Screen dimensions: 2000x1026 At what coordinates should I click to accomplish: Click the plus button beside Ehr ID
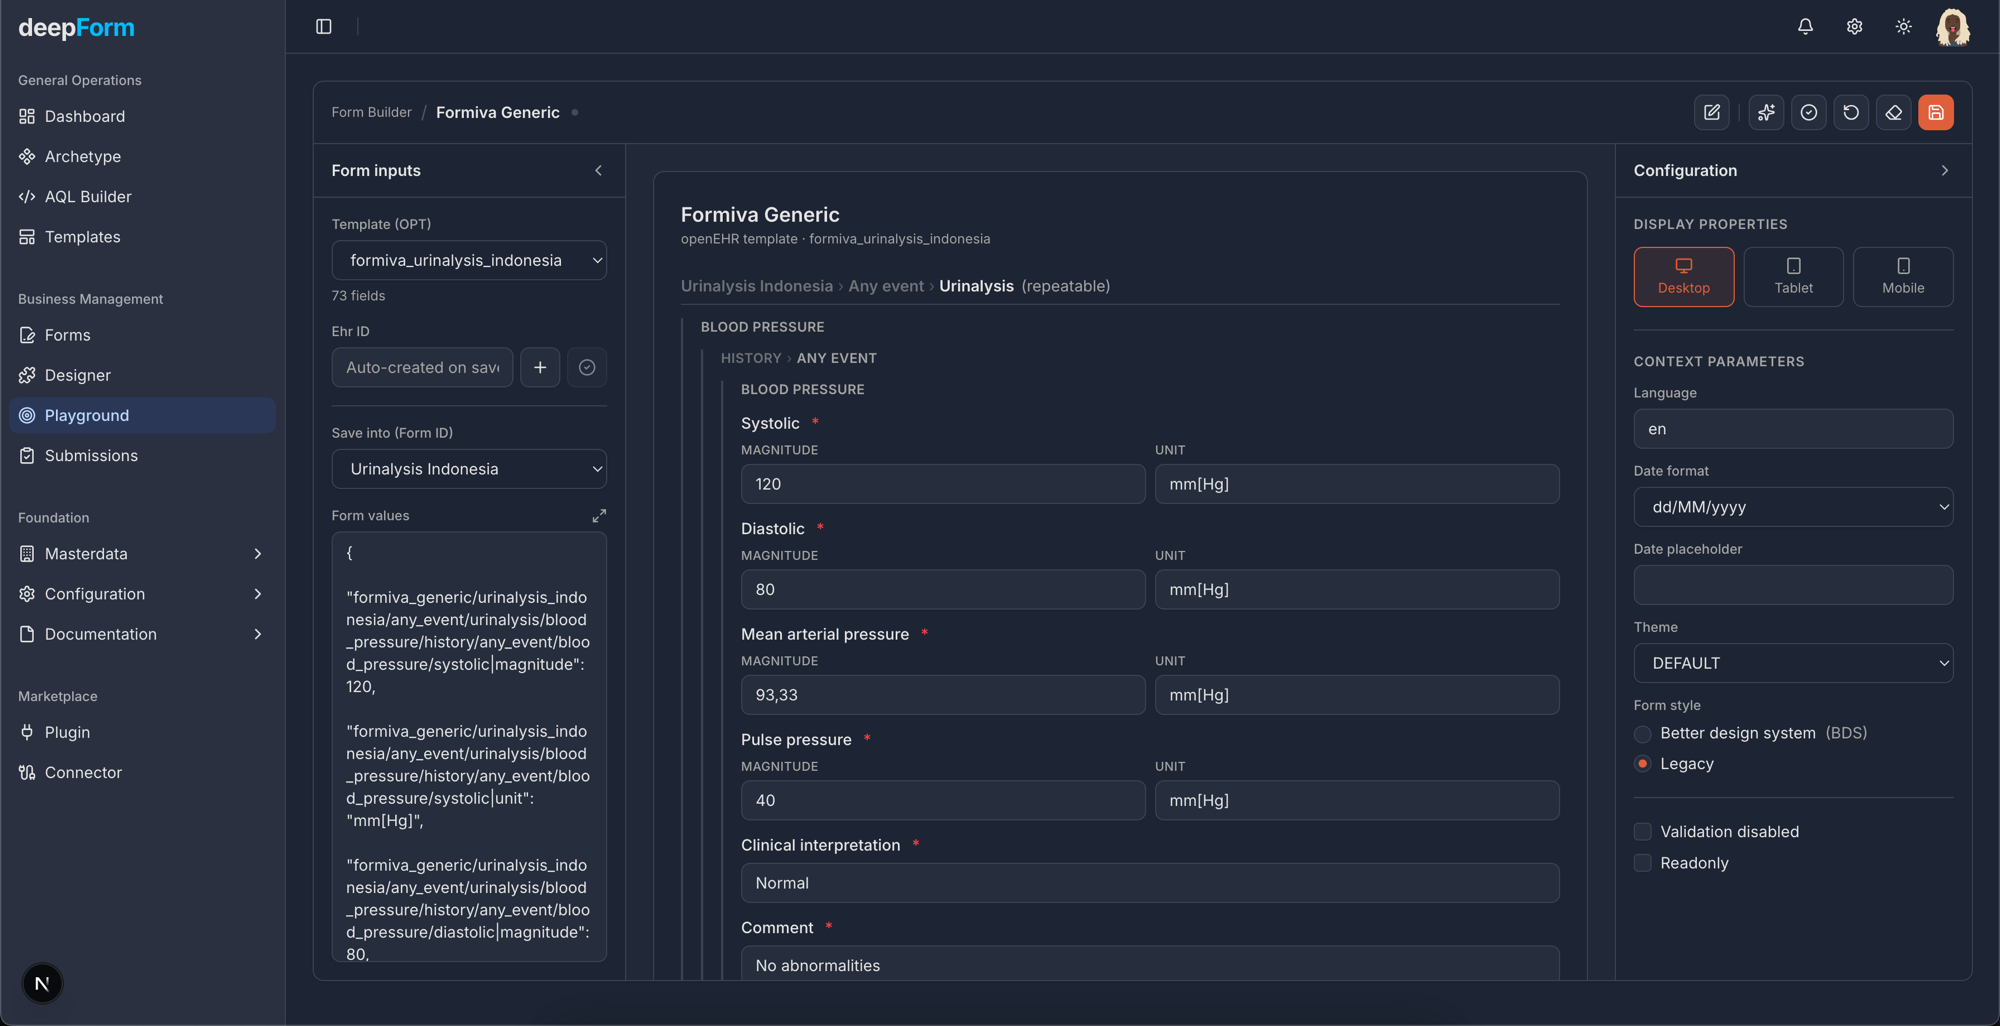540,367
